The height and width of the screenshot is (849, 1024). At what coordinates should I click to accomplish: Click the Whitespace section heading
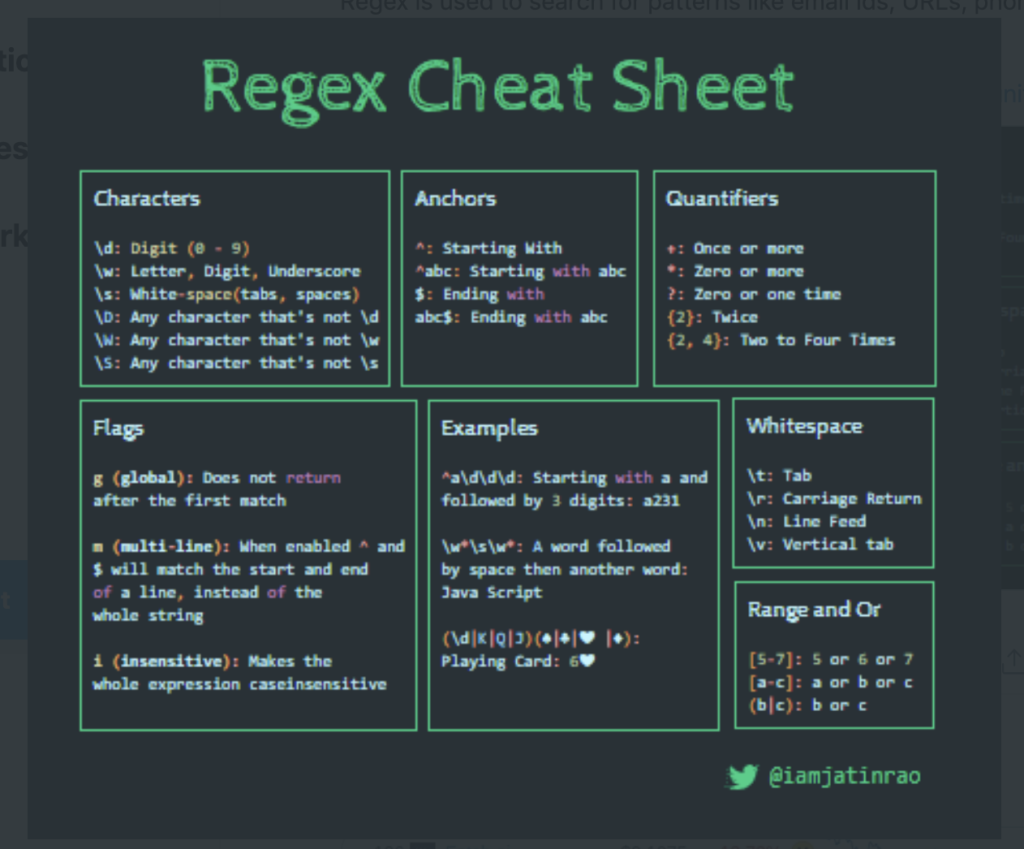pos(804,427)
